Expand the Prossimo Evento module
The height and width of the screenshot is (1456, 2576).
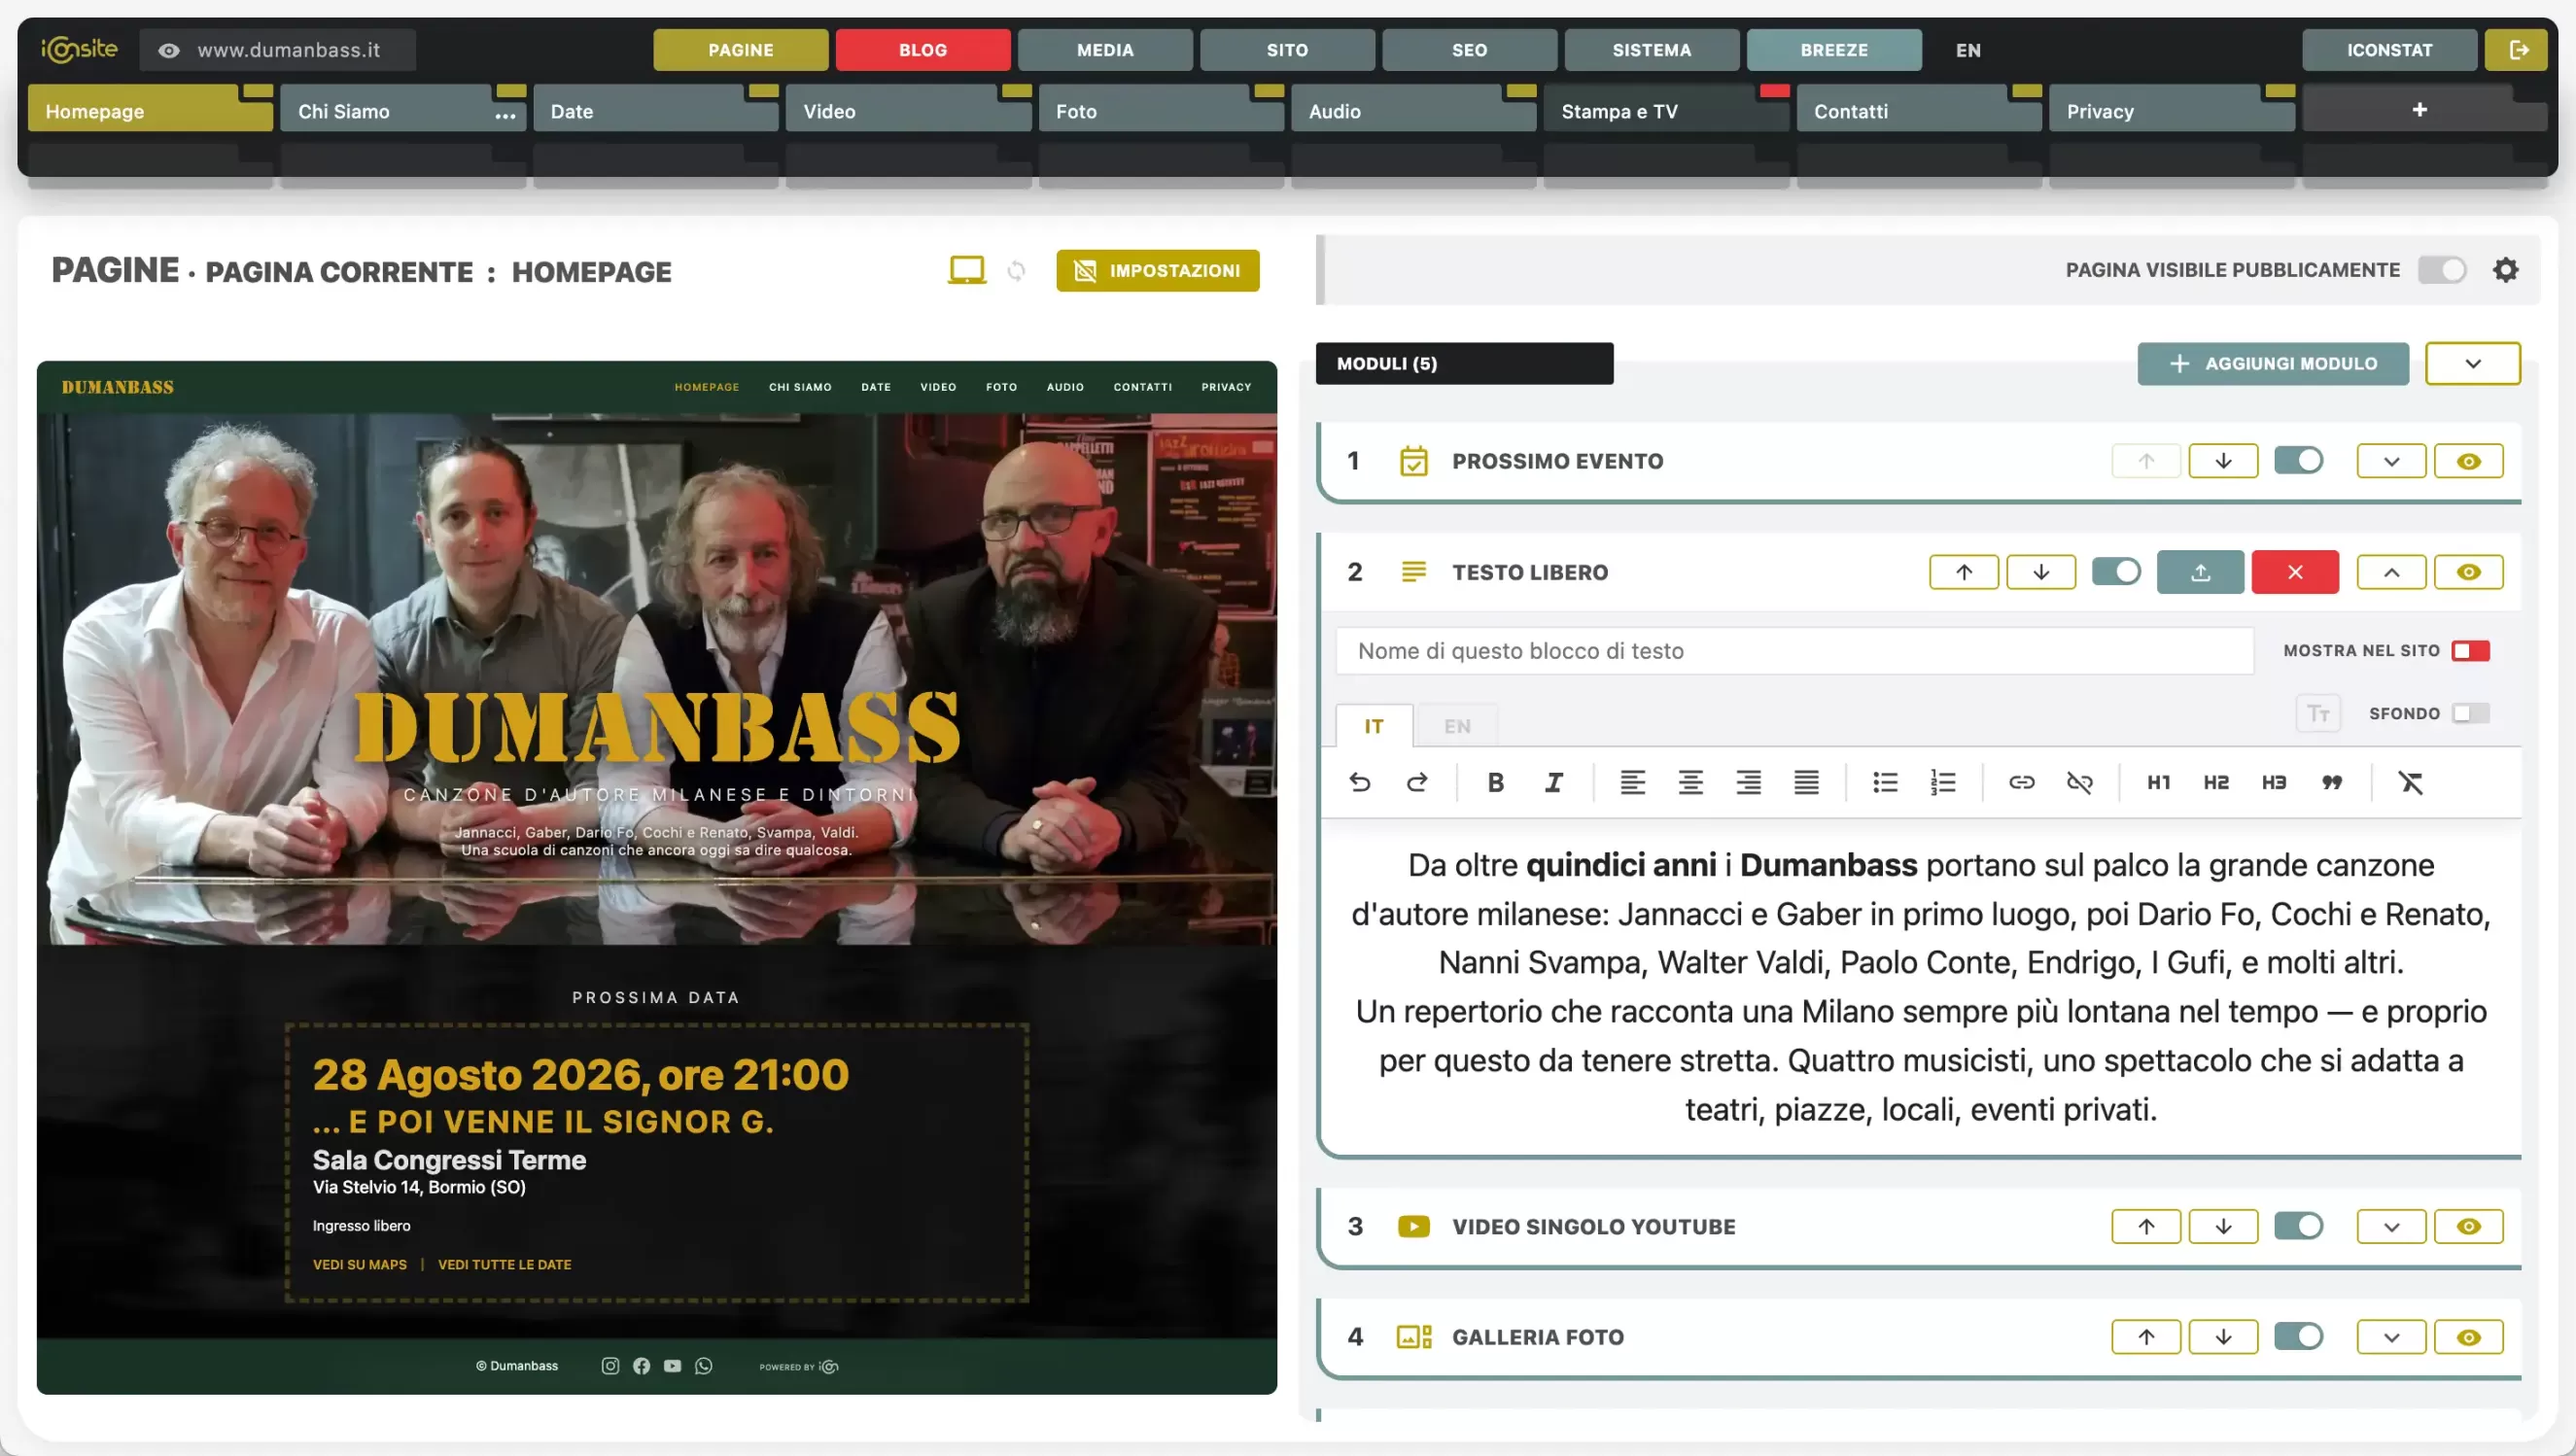pos(2391,461)
